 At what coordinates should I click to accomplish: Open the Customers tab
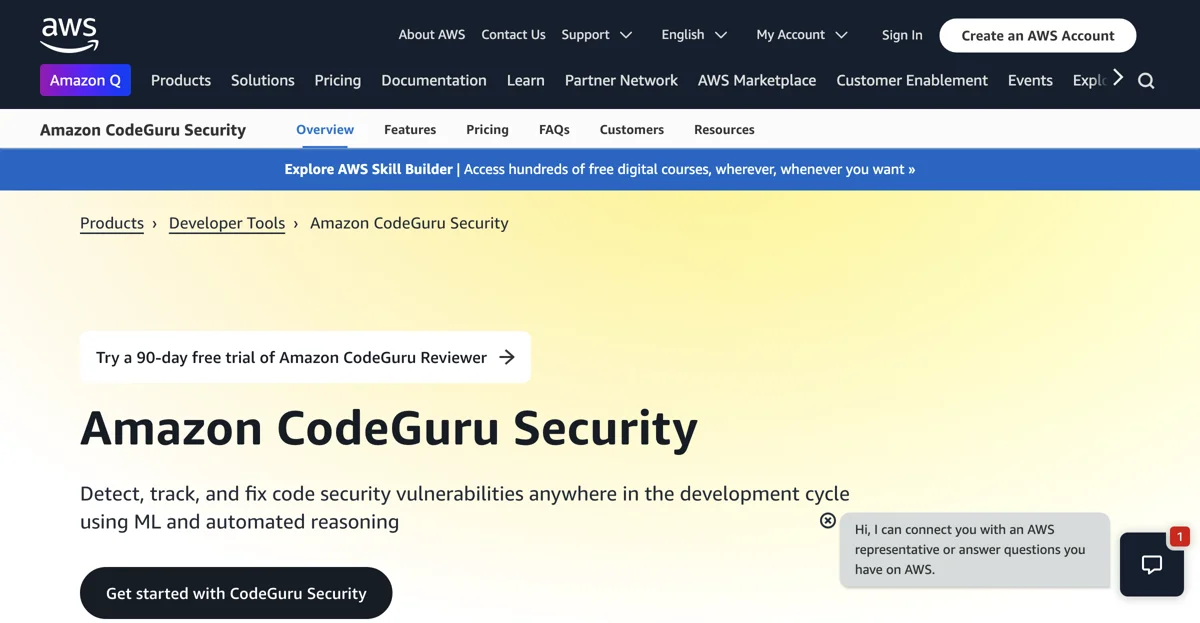[632, 129]
